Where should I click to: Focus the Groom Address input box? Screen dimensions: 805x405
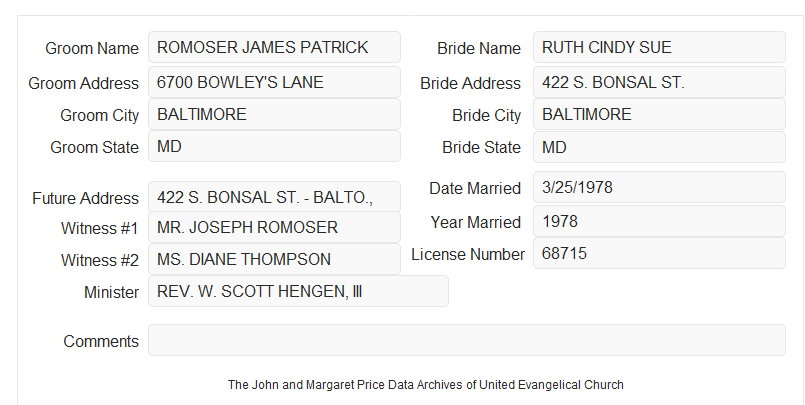point(274,82)
